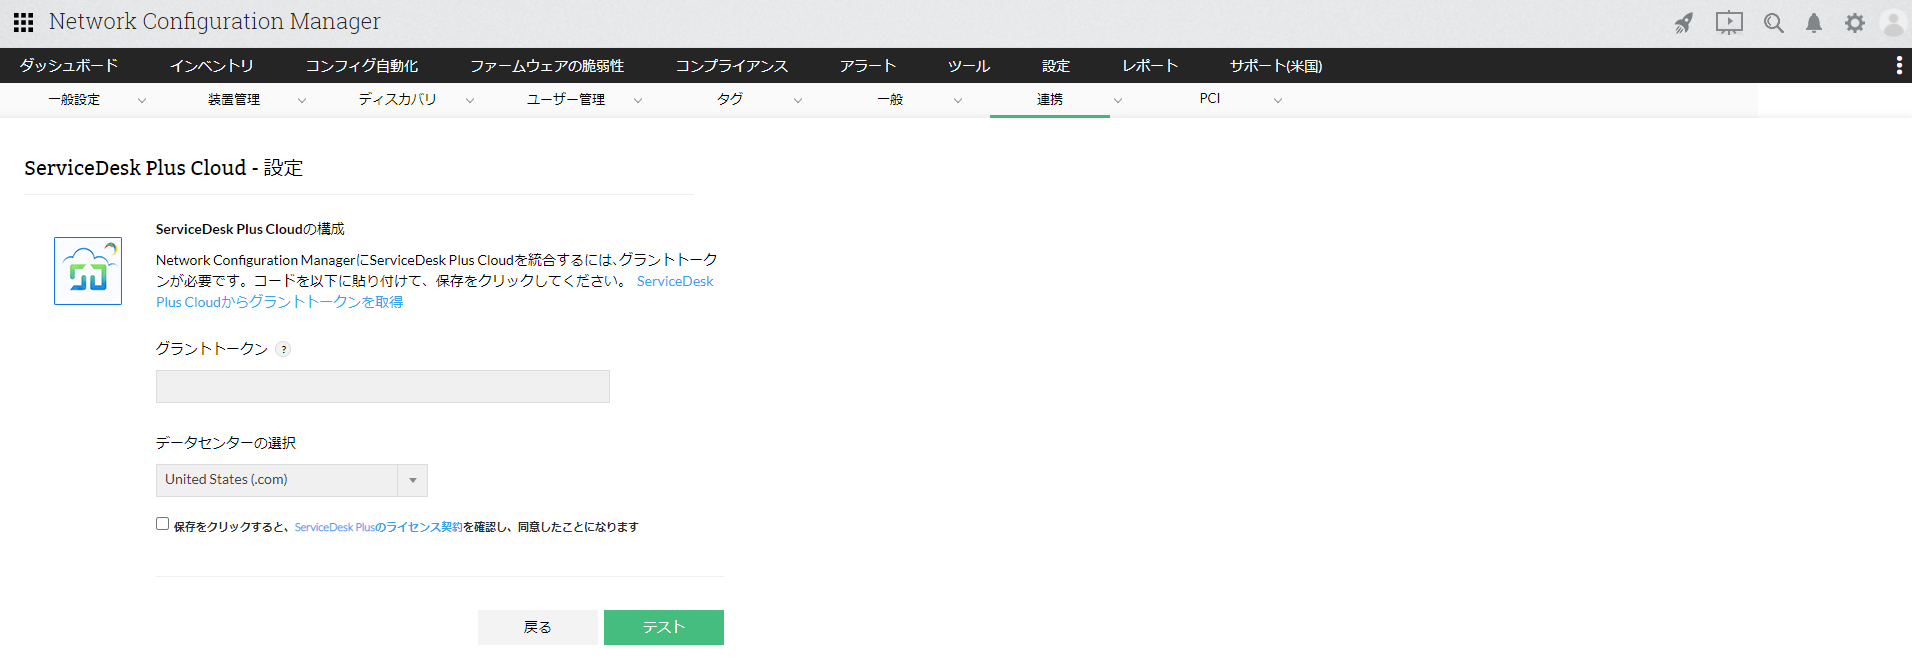Open the notifications bell icon
This screenshot has height=661, width=1912.
(x=1814, y=23)
